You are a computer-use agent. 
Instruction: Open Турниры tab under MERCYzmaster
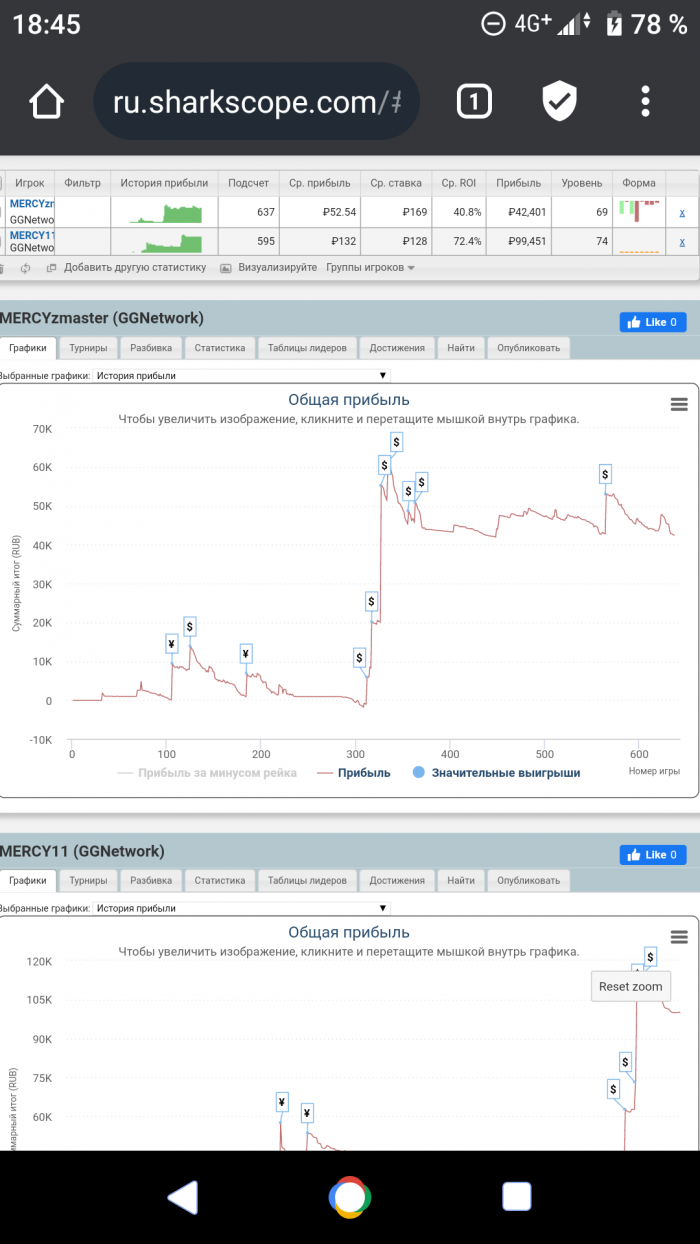(x=89, y=348)
